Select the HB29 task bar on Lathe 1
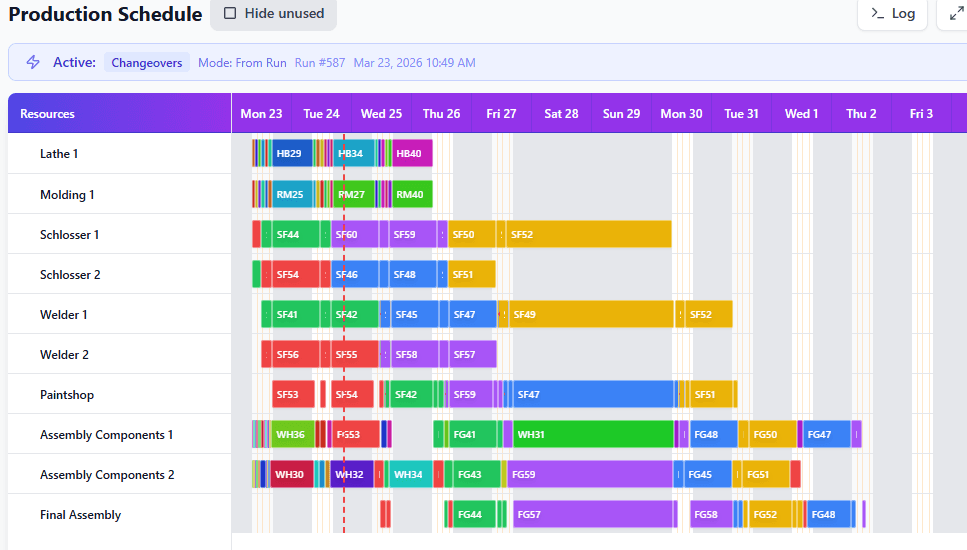967x550 pixels. (292, 154)
